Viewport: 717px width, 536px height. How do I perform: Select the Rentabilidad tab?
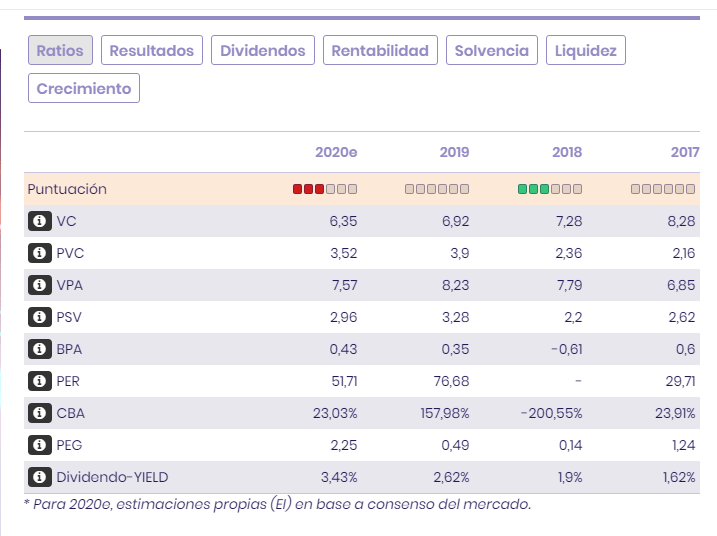click(380, 50)
